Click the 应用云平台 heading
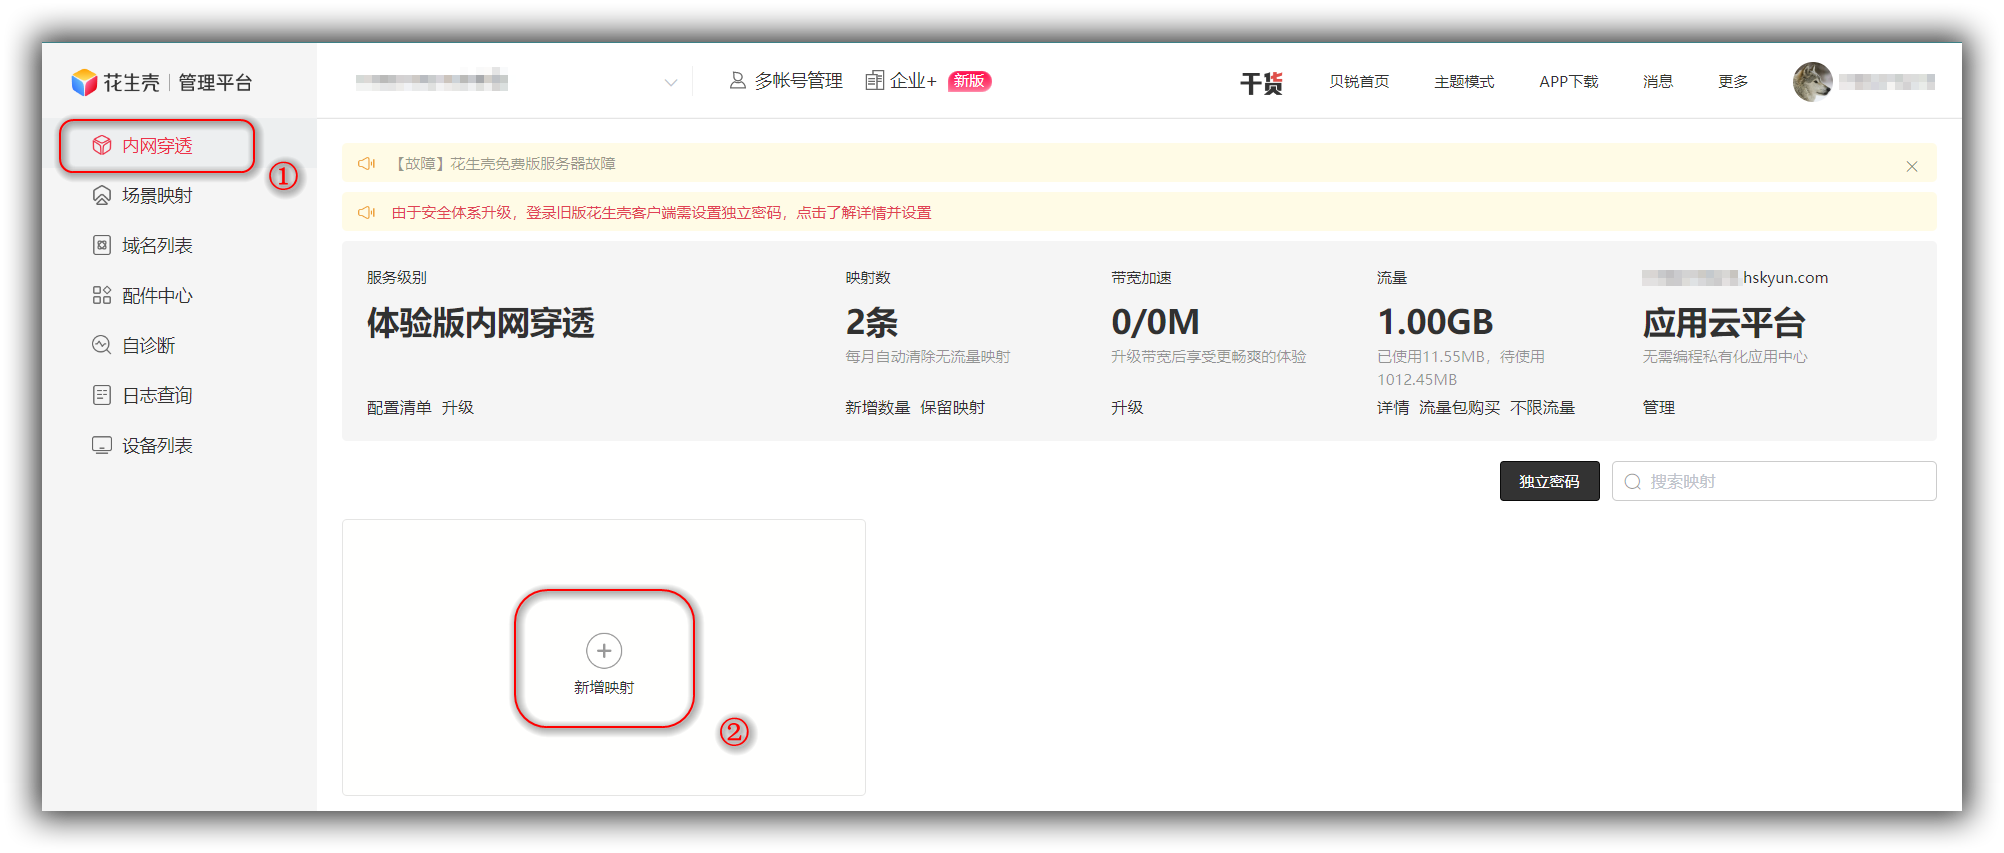The image size is (2004, 853). tap(1724, 322)
